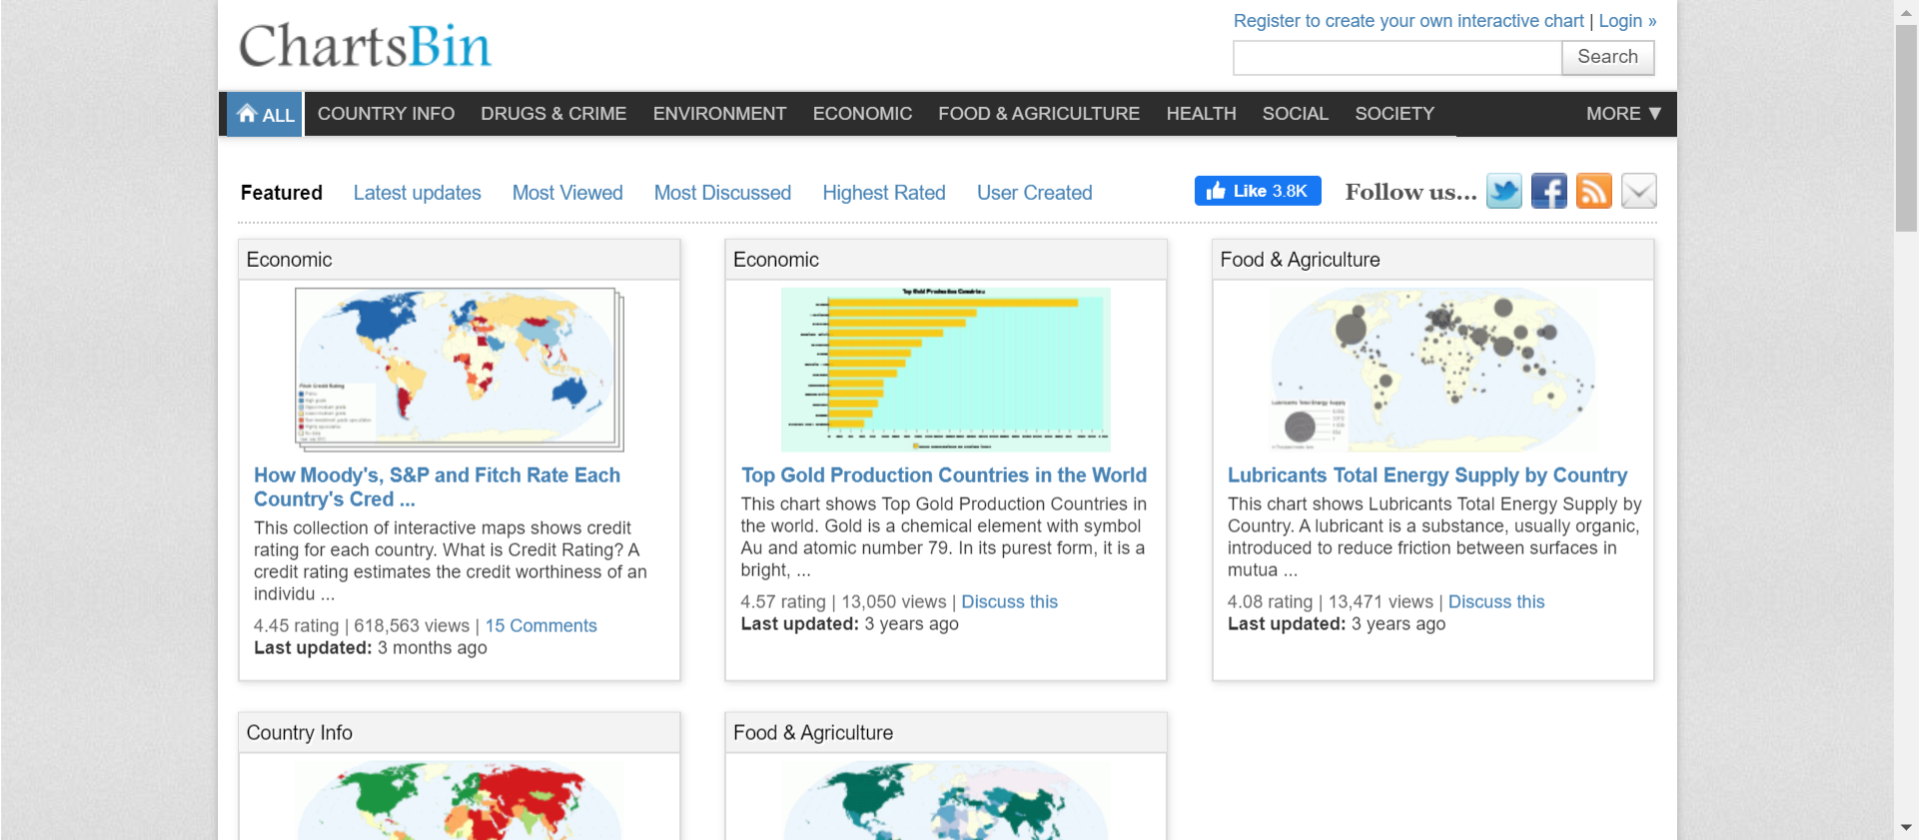Image resolution: width=1920 pixels, height=840 pixels.
Task: Open the Lubricants bubble map thumbnail
Action: (x=1432, y=369)
